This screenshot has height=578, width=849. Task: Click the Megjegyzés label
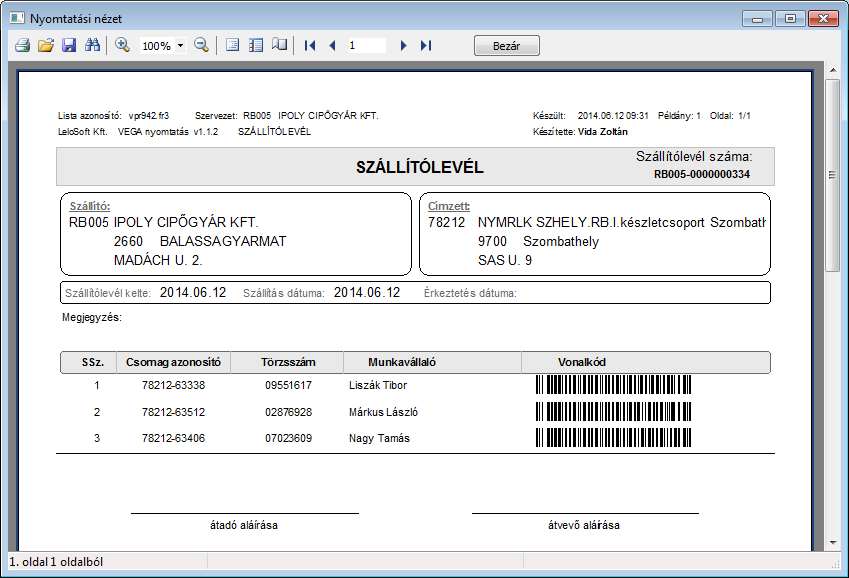pyautogui.click(x=92, y=317)
